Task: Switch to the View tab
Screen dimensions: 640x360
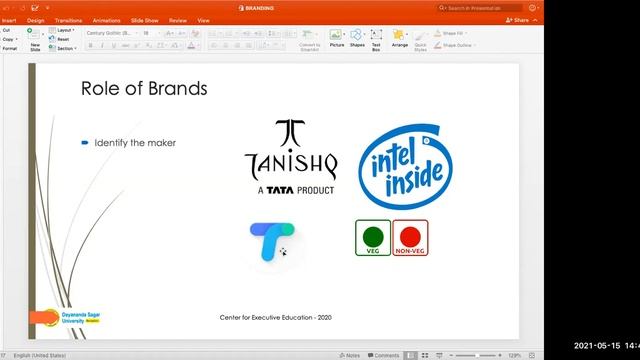Action: tap(203, 20)
